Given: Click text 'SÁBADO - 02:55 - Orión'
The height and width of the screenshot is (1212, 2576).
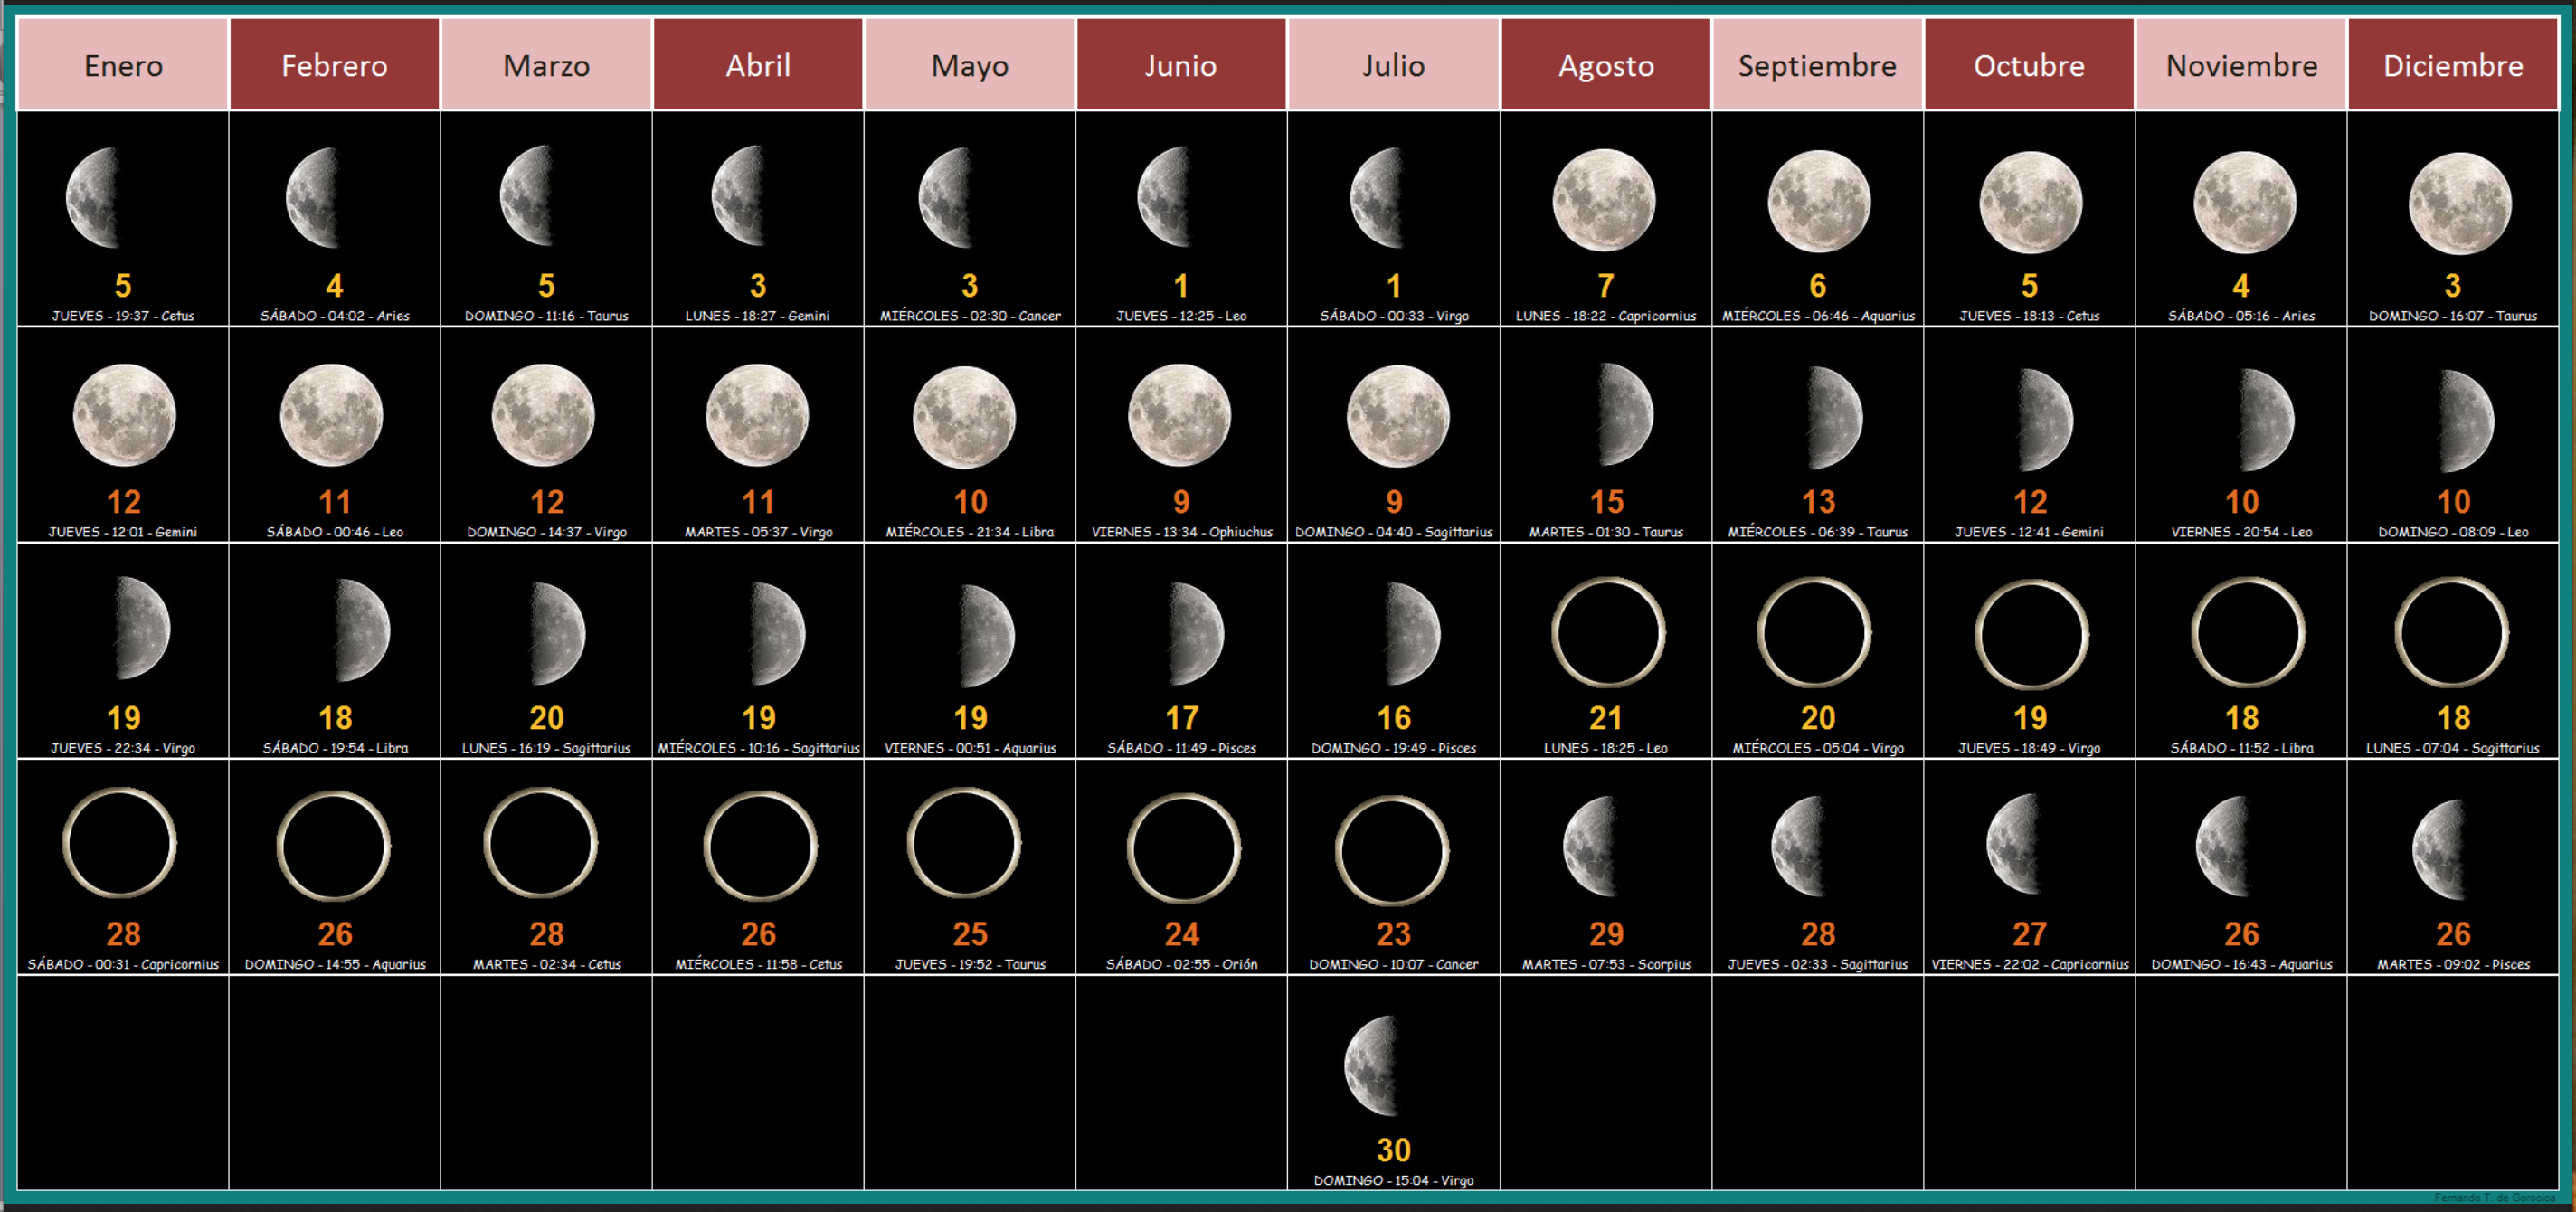Looking at the screenshot, I should click(1182, 964).
